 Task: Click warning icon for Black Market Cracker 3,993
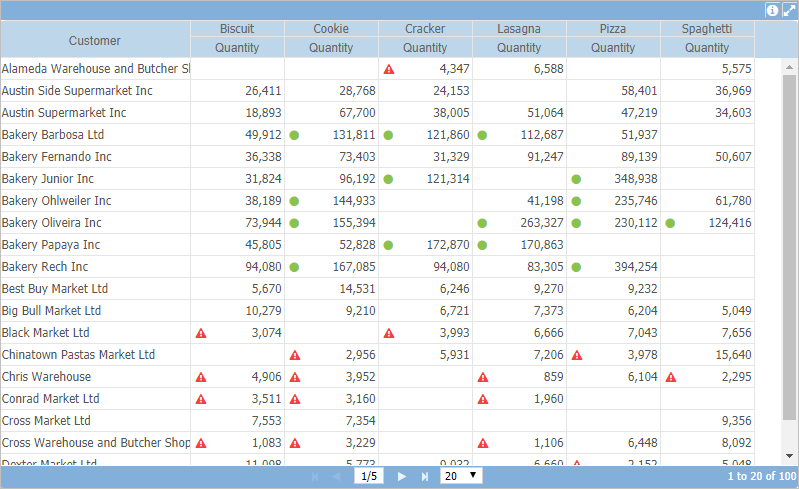point(389,334)
